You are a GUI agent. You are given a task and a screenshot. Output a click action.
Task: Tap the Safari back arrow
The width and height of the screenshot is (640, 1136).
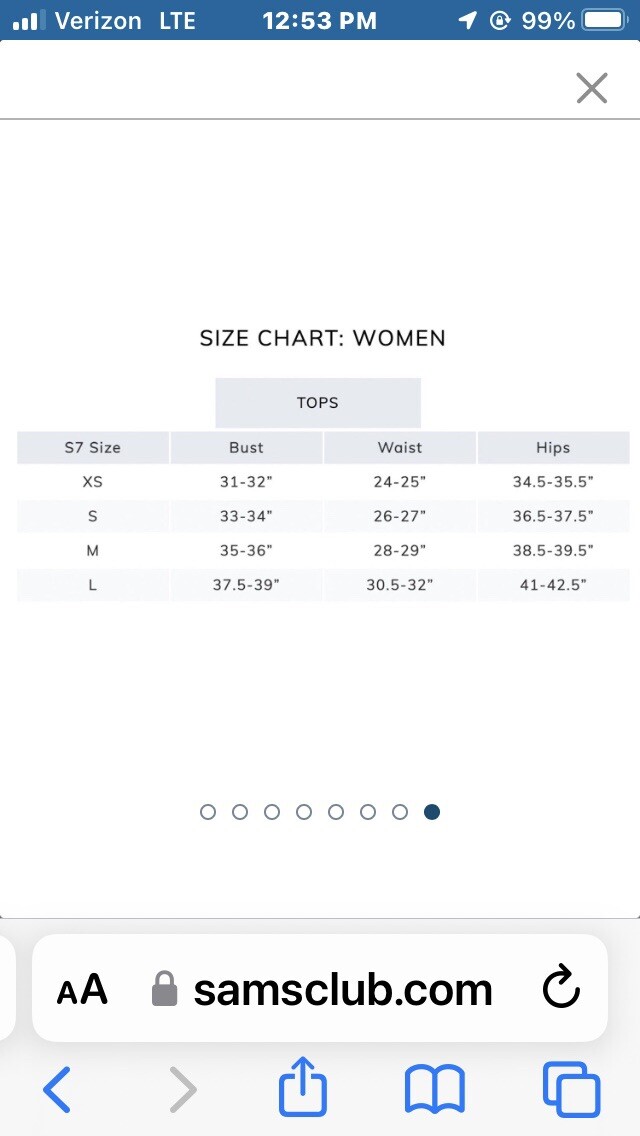57,1088
